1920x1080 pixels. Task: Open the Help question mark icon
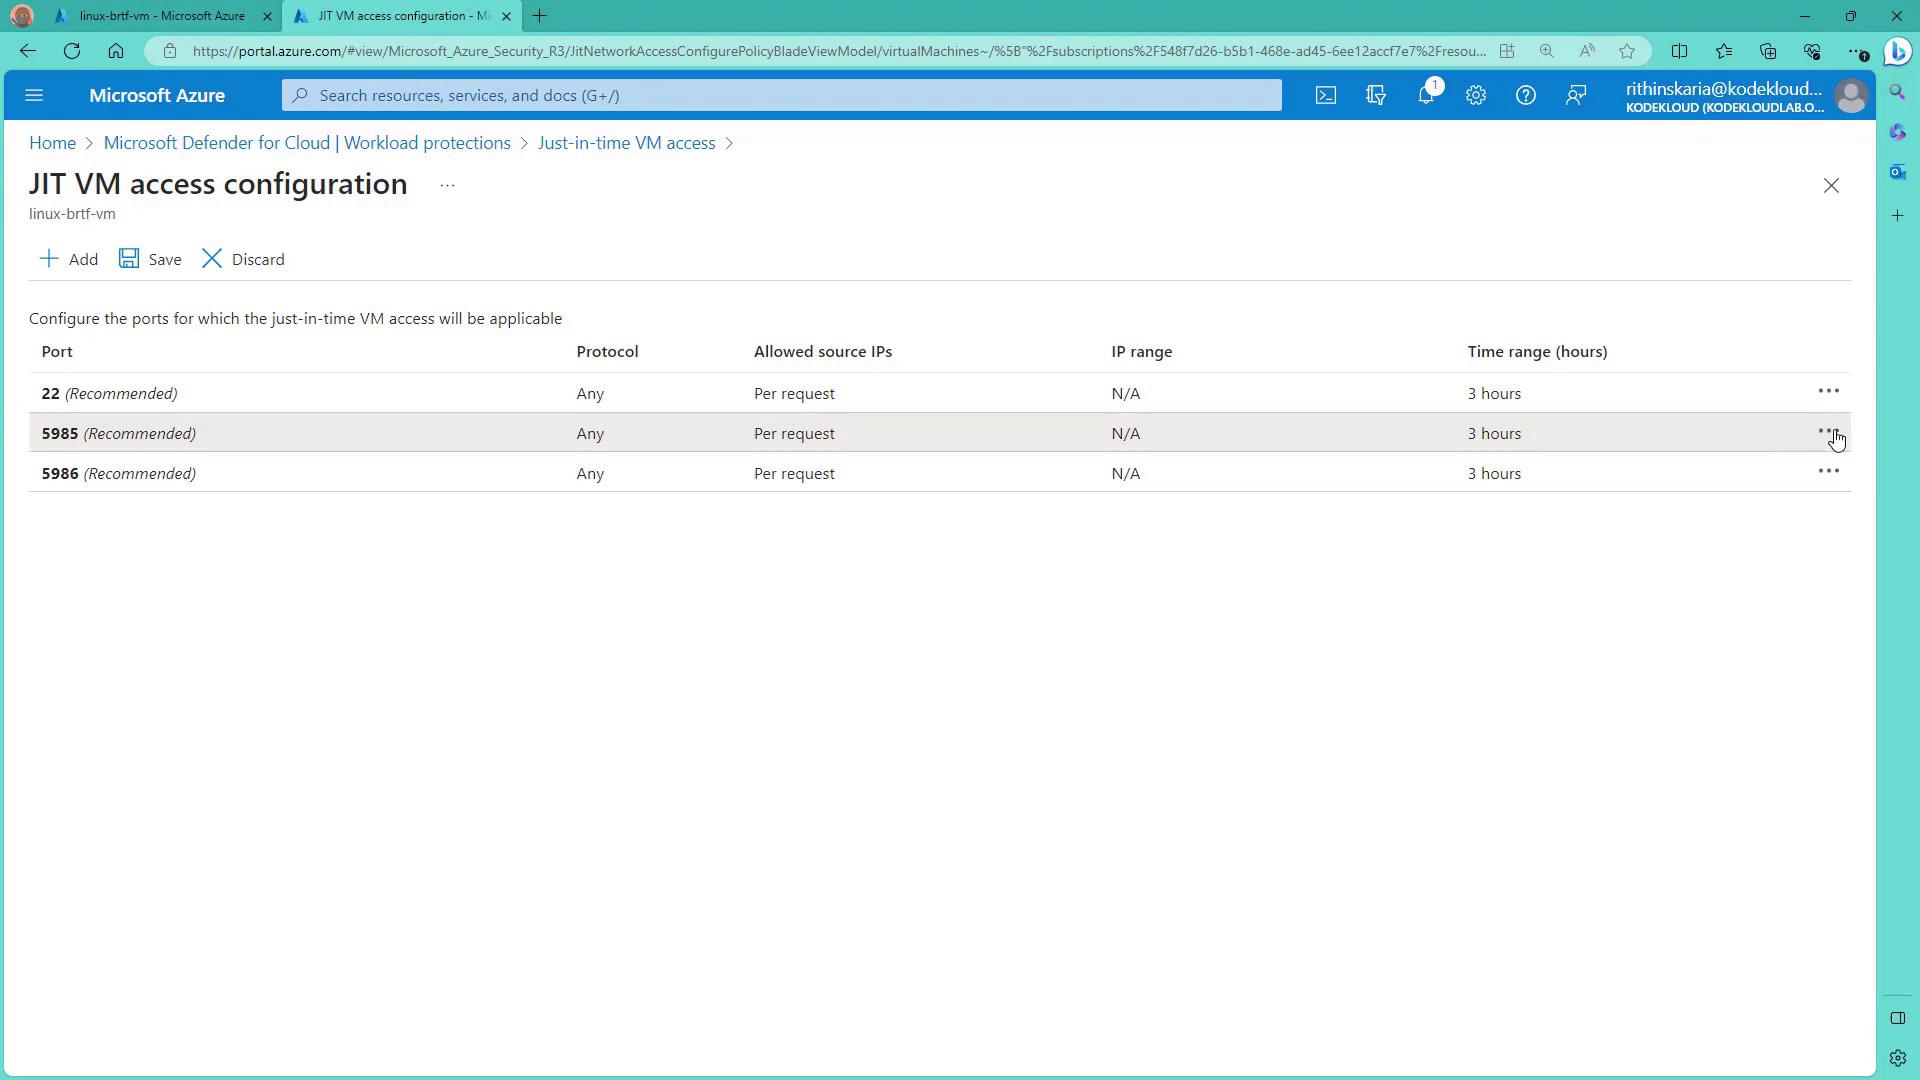click(1525, 95)
